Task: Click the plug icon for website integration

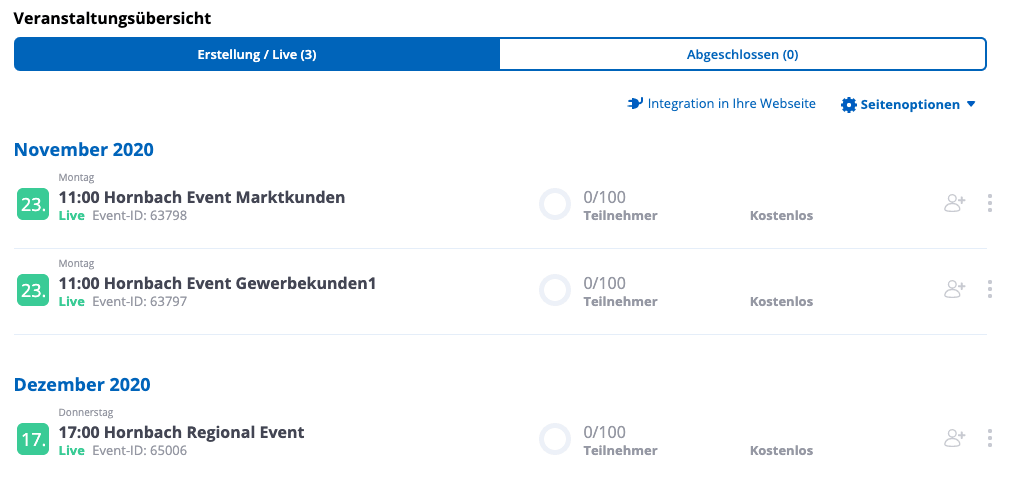Action: [x=635, y=104]
